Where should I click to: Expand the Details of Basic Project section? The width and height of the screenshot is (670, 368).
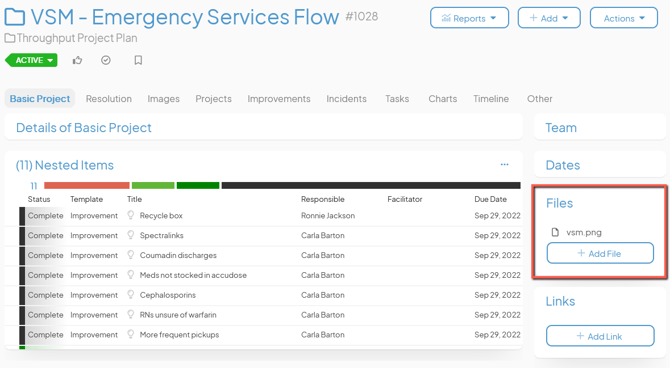pyautogui.click(x=84, y=127)
